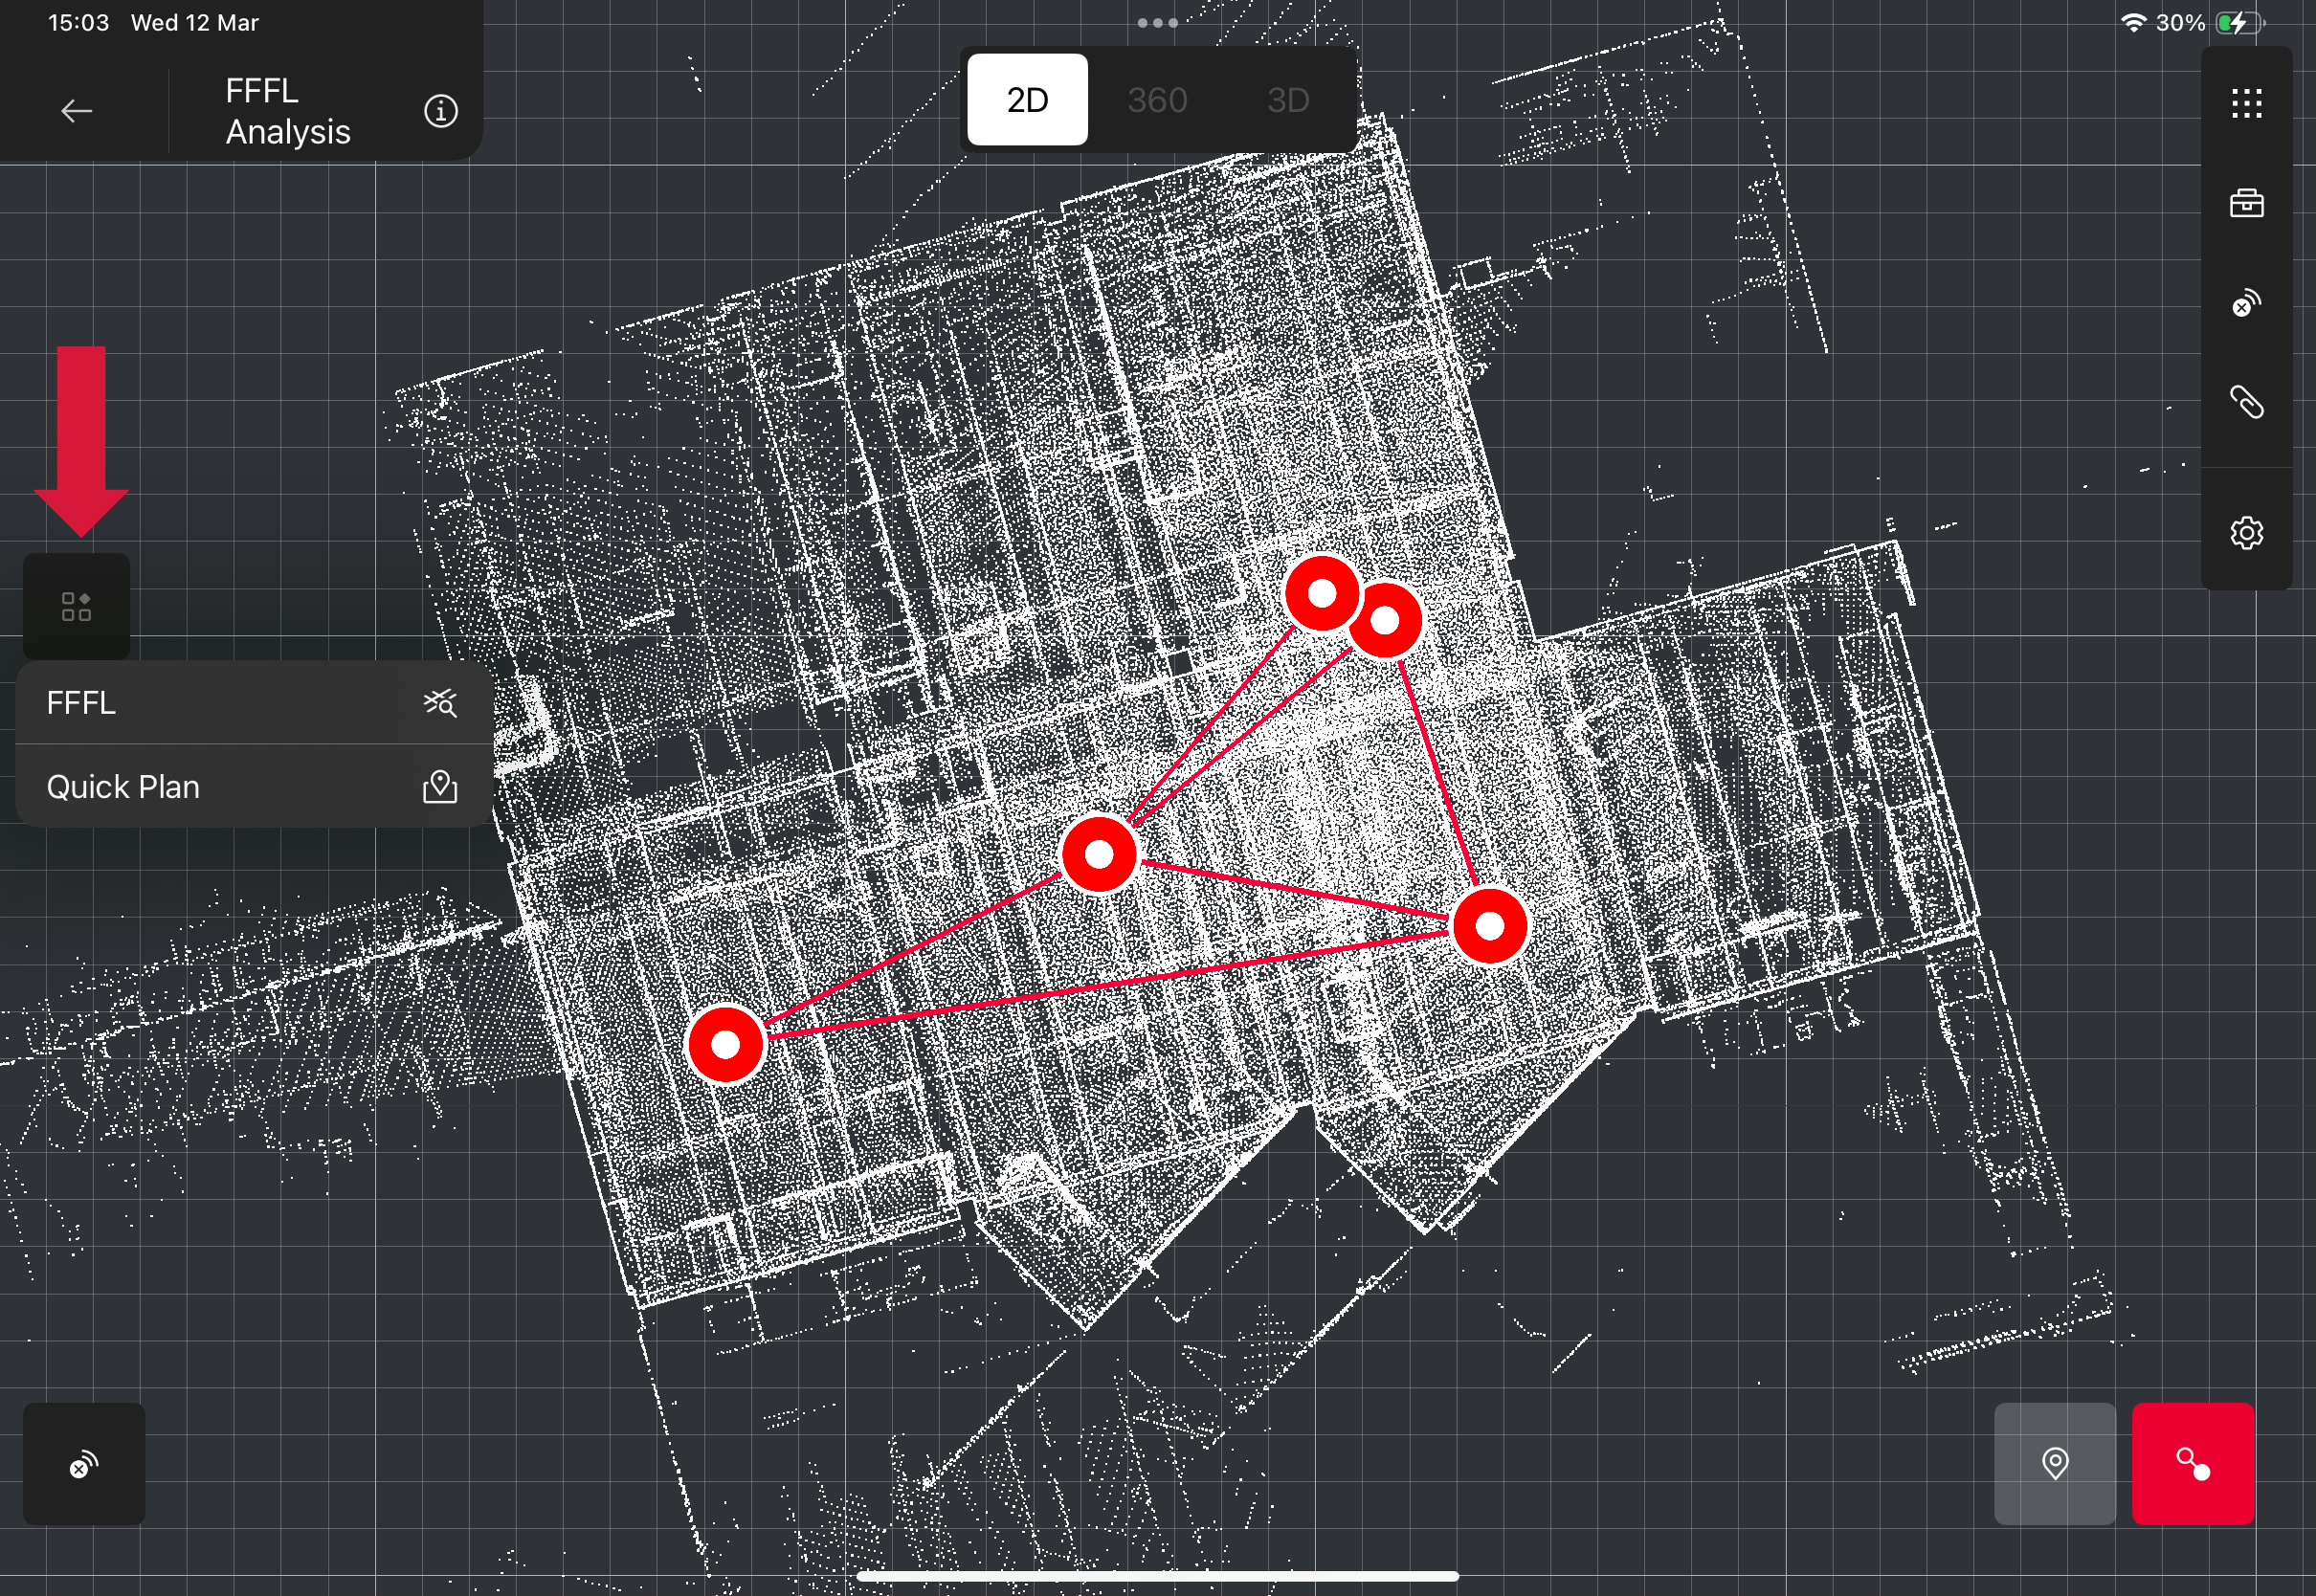This screenshot has height=1596, width=2316.
Task: Select the FFFL entry in the layer menu
Action: pyautogui.click(x=150, y=703)
